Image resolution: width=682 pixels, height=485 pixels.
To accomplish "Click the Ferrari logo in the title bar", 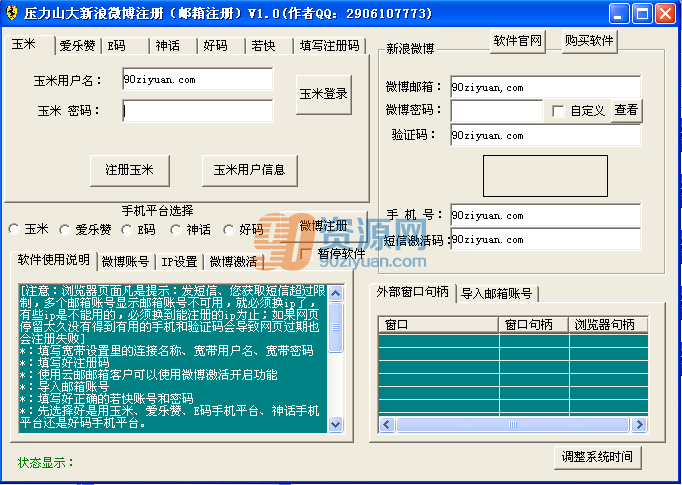I will (x=12, y=13).
